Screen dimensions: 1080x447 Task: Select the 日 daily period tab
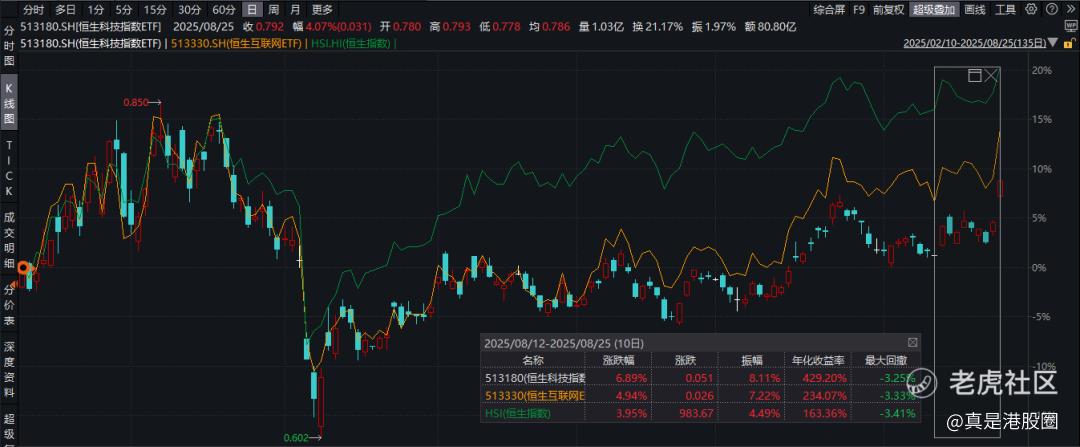click(x=252, y=9)
